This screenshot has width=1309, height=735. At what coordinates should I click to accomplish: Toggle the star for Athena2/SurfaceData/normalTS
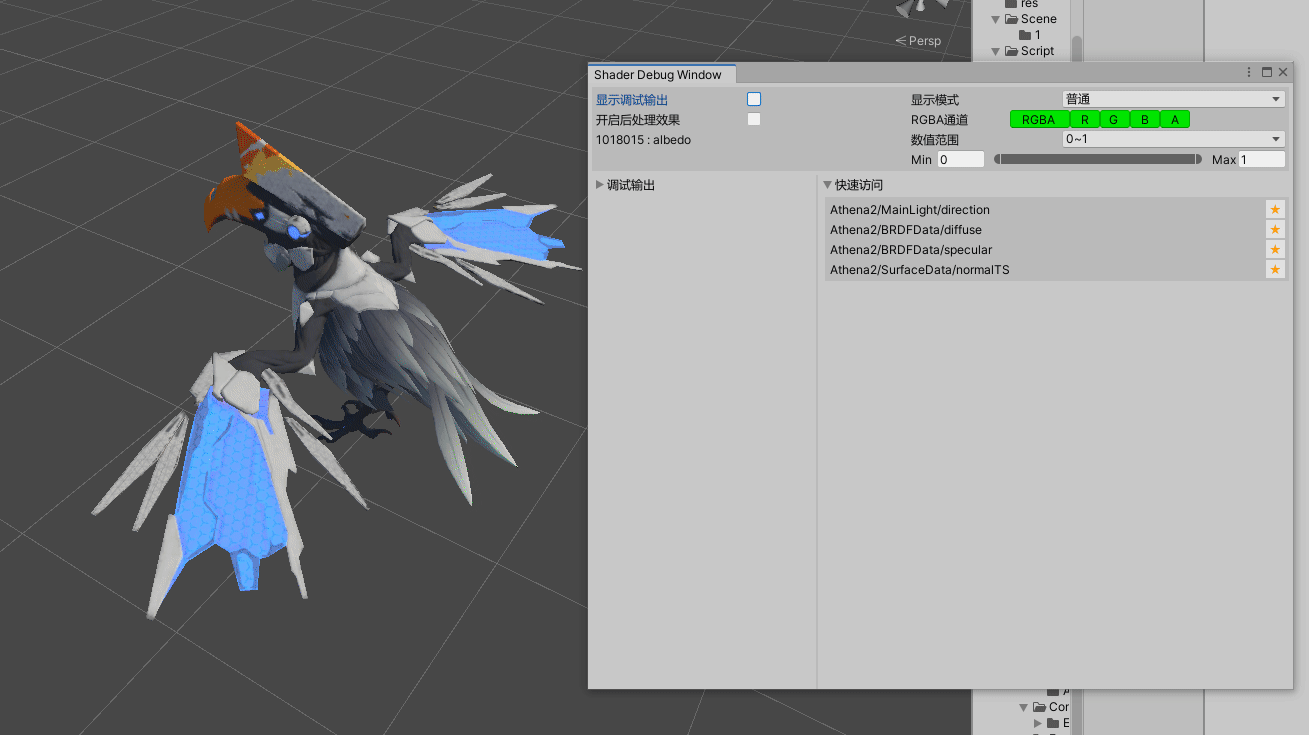(1274, 270)
